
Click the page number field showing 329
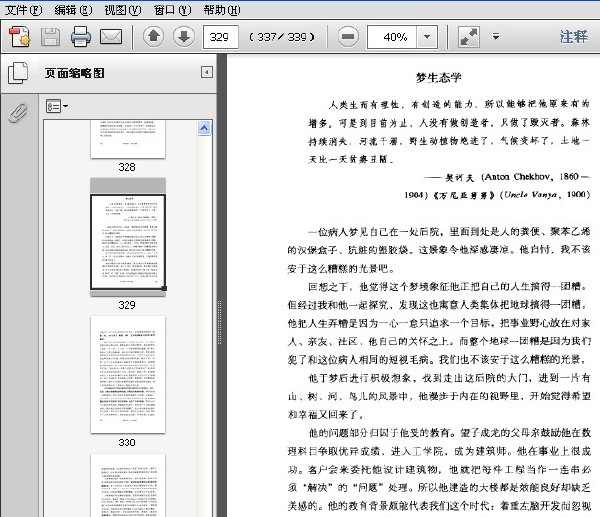221,37
